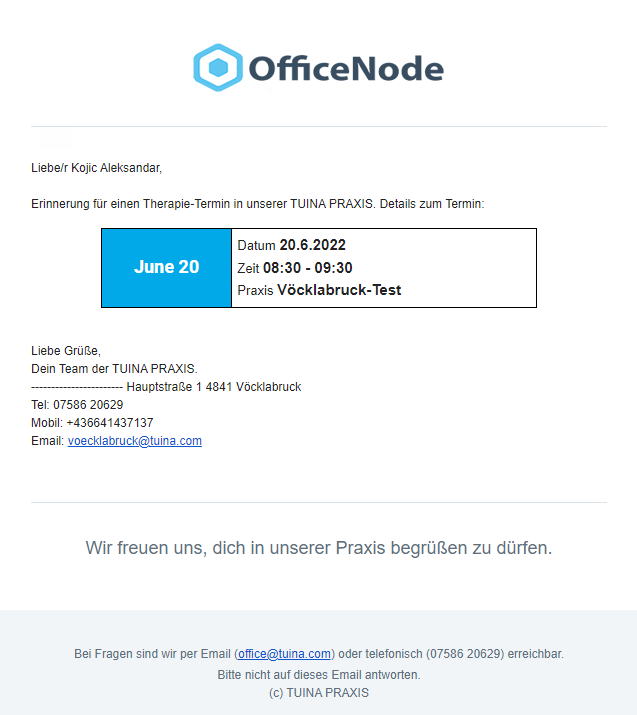637x715 pixels.
Task: Click the Tel: 07586 20629 line
Action: pos(77,405)
